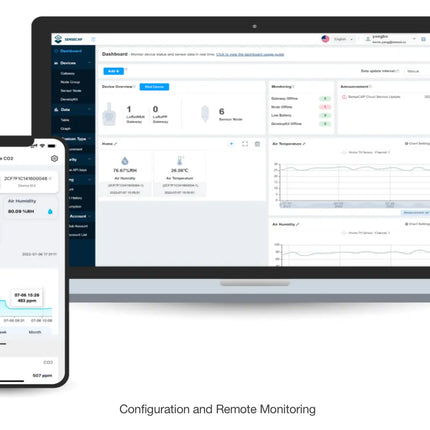Open the English language dropdown
The image size is (430, 430).
pyautogui.click(x=344, y=39)
